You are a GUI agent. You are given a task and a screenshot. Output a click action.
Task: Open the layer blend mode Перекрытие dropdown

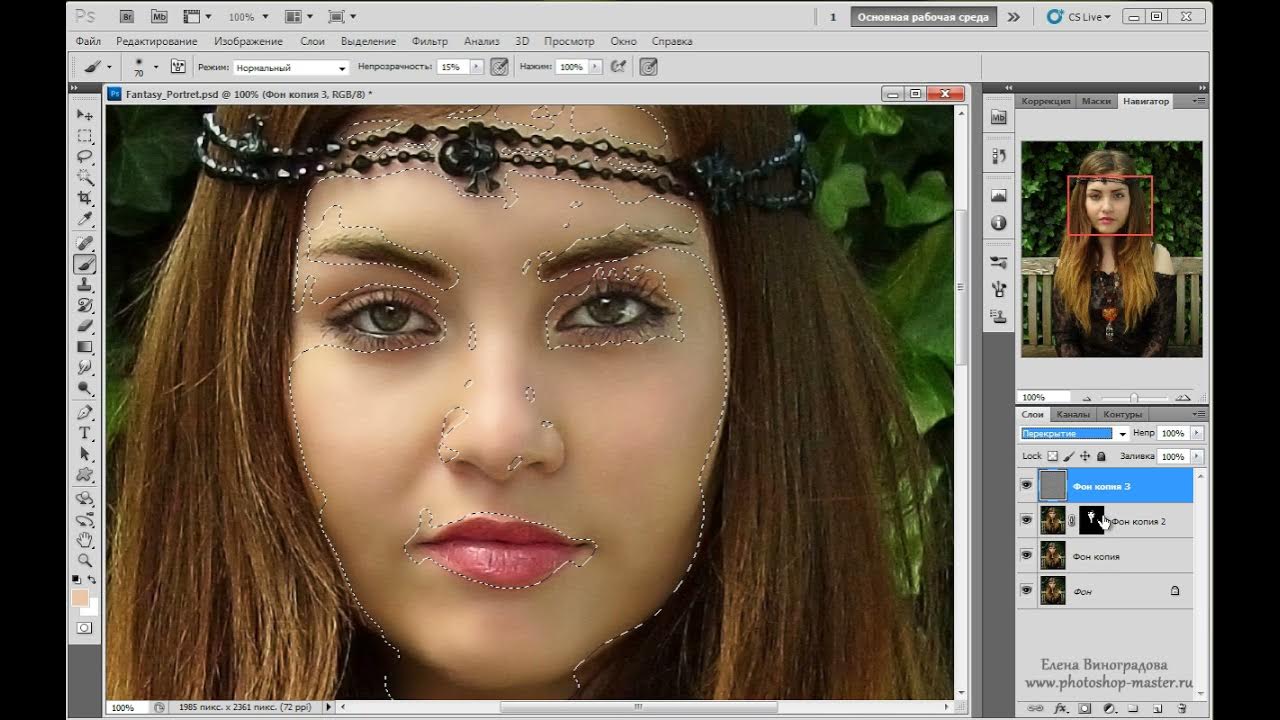coord(1075,434)
